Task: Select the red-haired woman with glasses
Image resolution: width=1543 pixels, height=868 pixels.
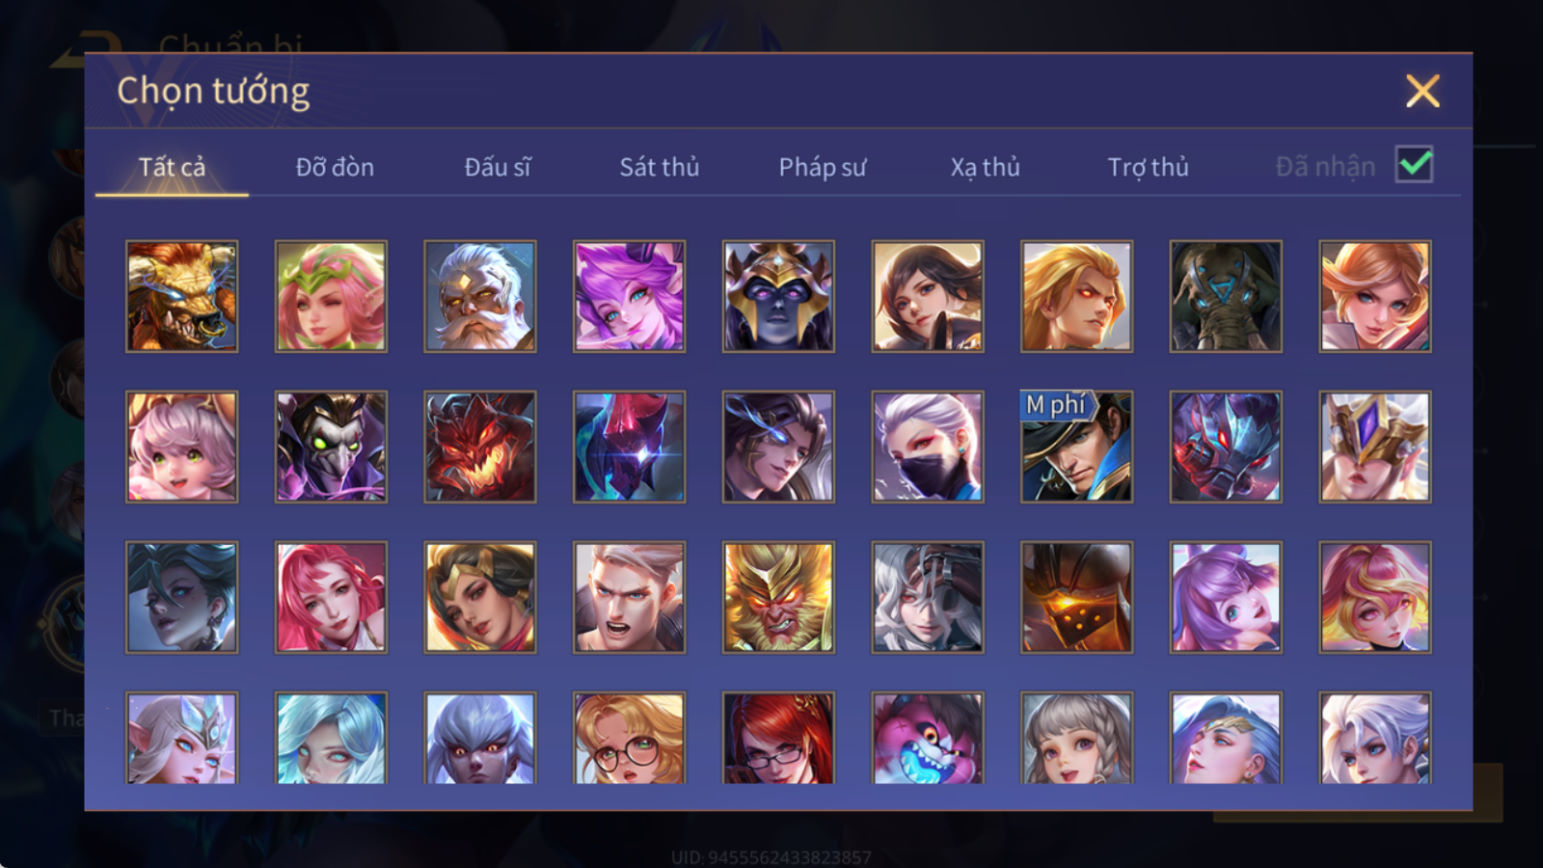Action: click(778, 738)
